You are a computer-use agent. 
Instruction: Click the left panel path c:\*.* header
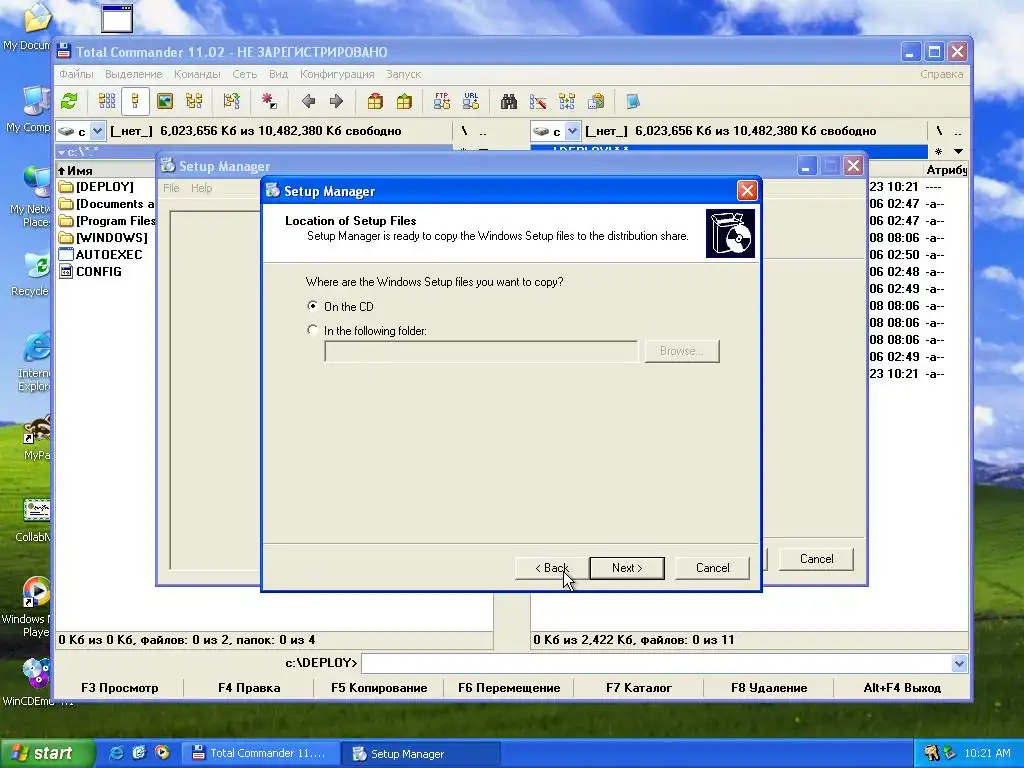point(254,152)
